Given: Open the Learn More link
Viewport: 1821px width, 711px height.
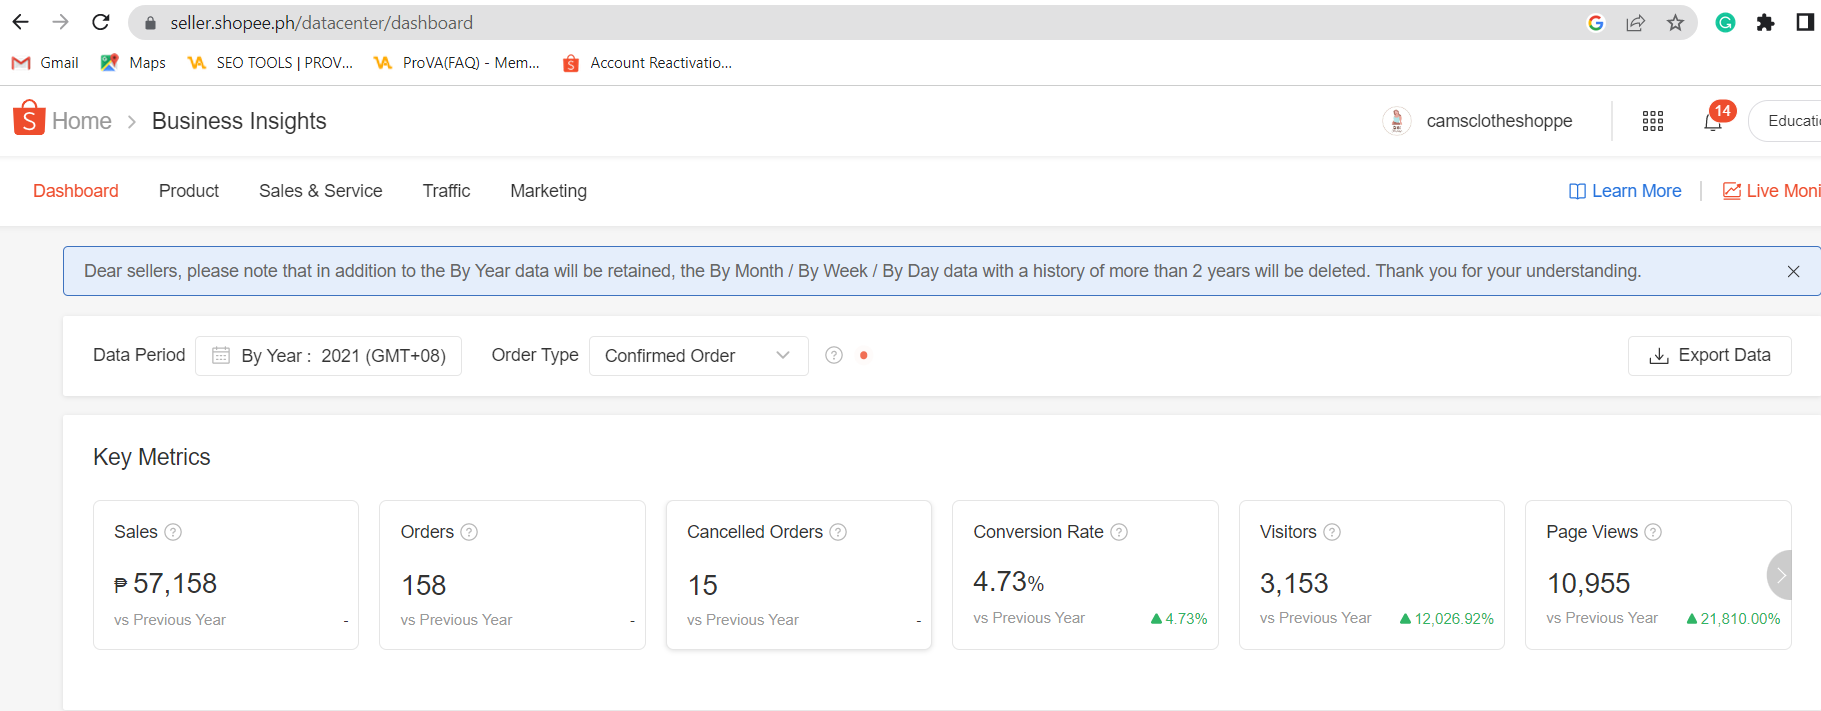Looking at the screenshot, I should pyautogui.click(x=1625, y=191).
